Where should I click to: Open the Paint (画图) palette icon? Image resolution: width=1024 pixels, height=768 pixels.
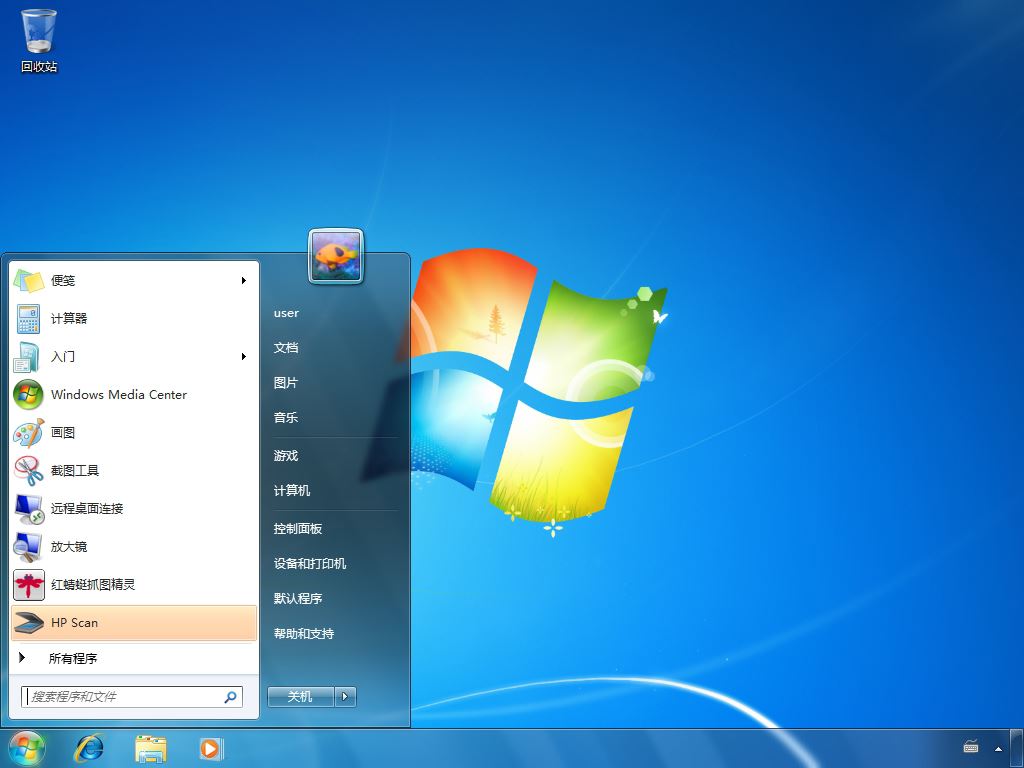[28, 432]
